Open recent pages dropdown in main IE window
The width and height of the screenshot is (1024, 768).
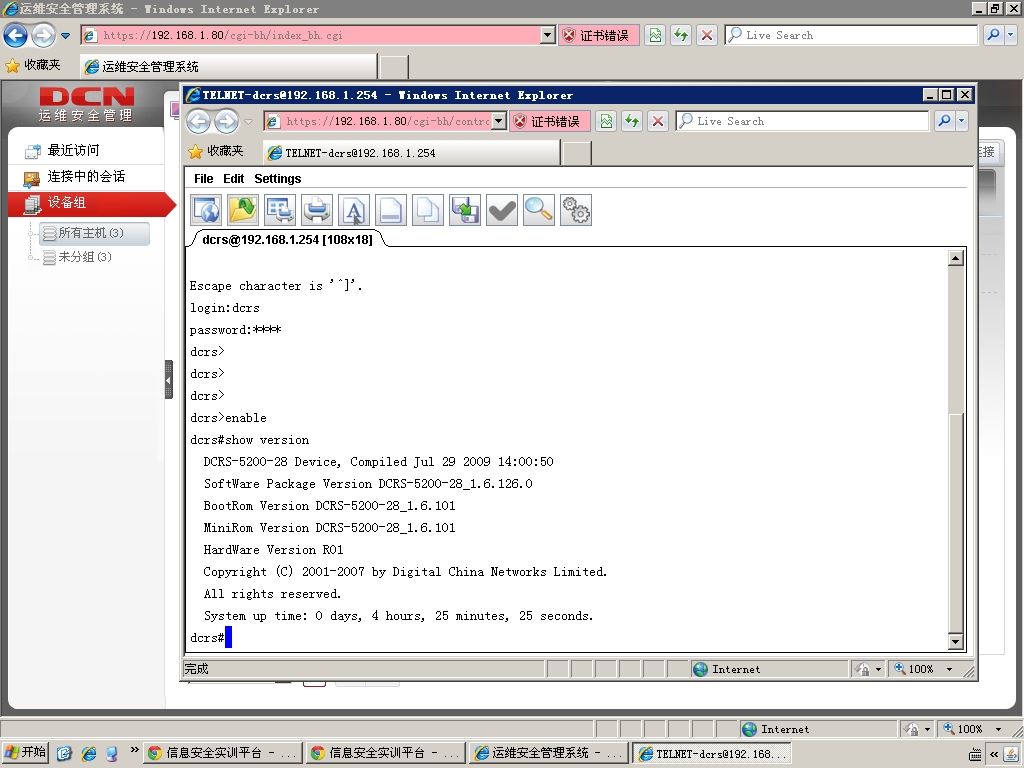coord(65,36)
